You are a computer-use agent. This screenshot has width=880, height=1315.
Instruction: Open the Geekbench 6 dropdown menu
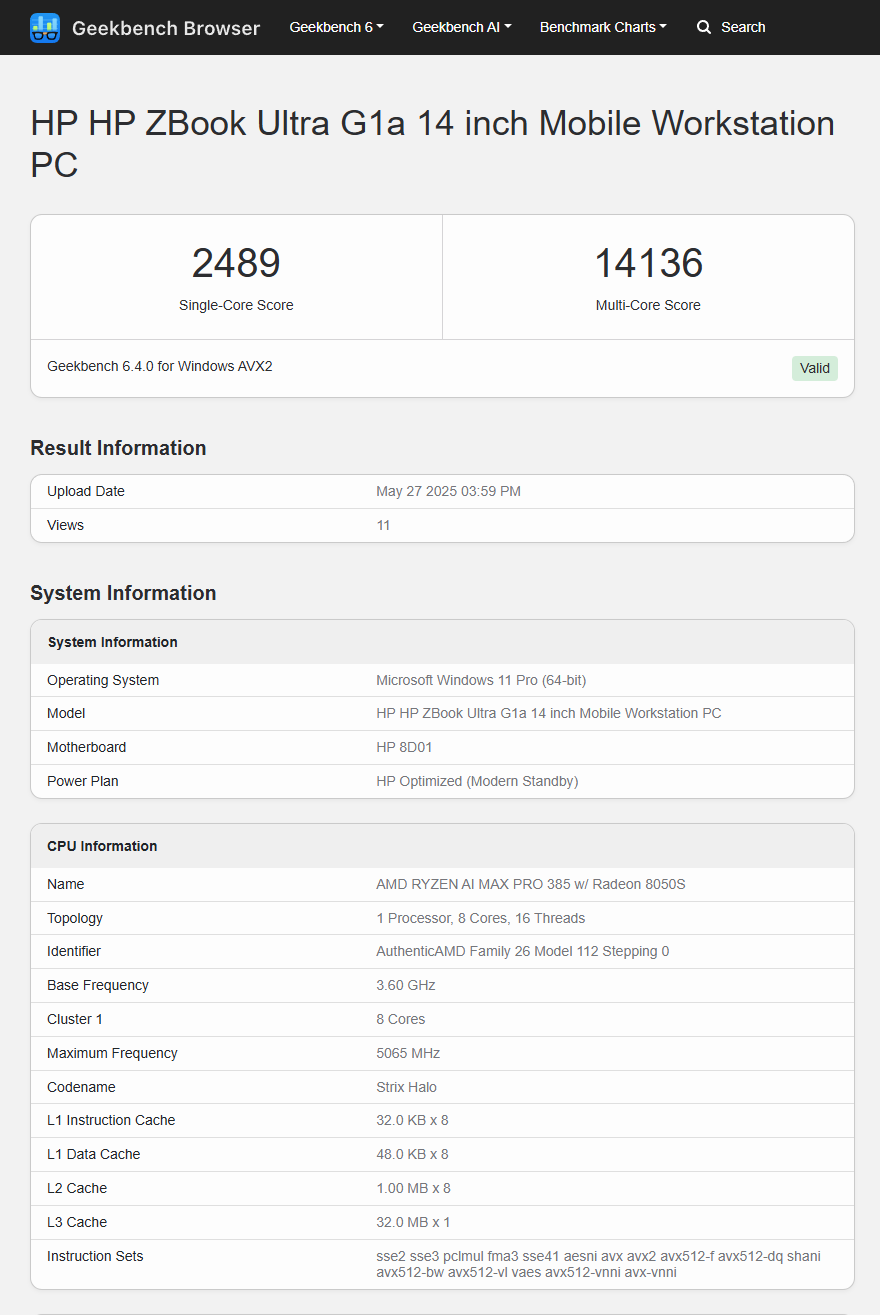pos(336,27)
